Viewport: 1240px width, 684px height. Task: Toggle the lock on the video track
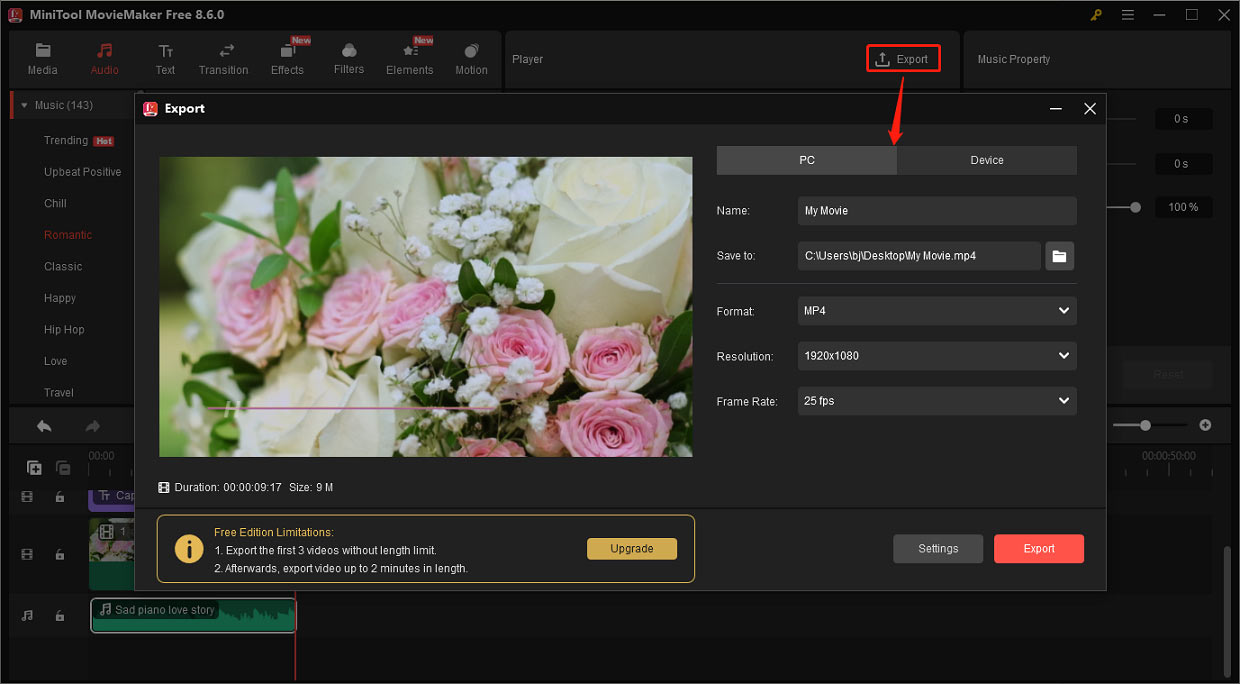(60, 555)
